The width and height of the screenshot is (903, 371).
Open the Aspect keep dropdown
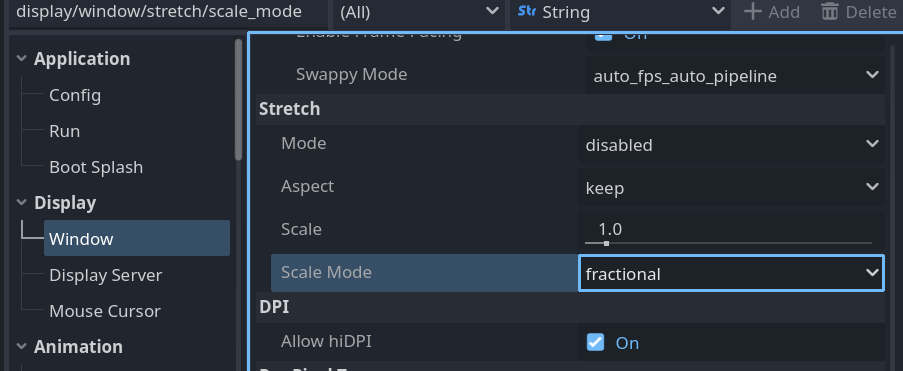tap(731, 187)
